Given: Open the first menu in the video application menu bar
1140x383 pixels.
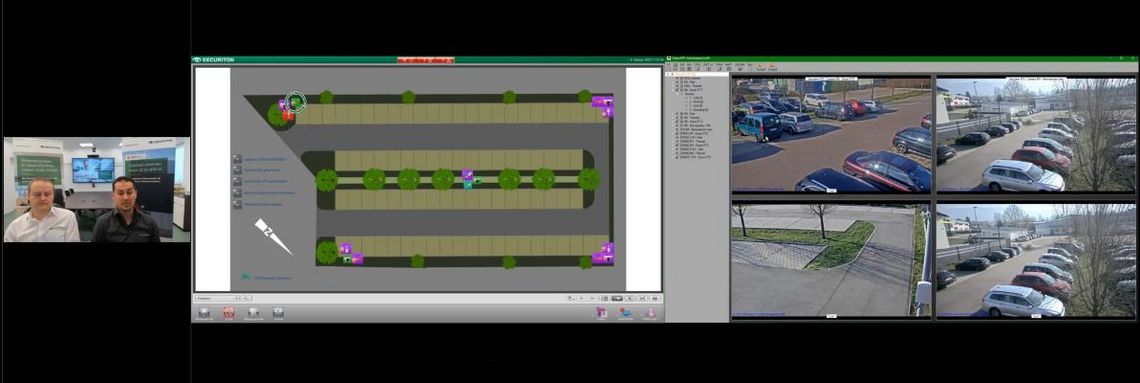Looking at the screenshot, I should pyautogui.click(x=669, y=64).
